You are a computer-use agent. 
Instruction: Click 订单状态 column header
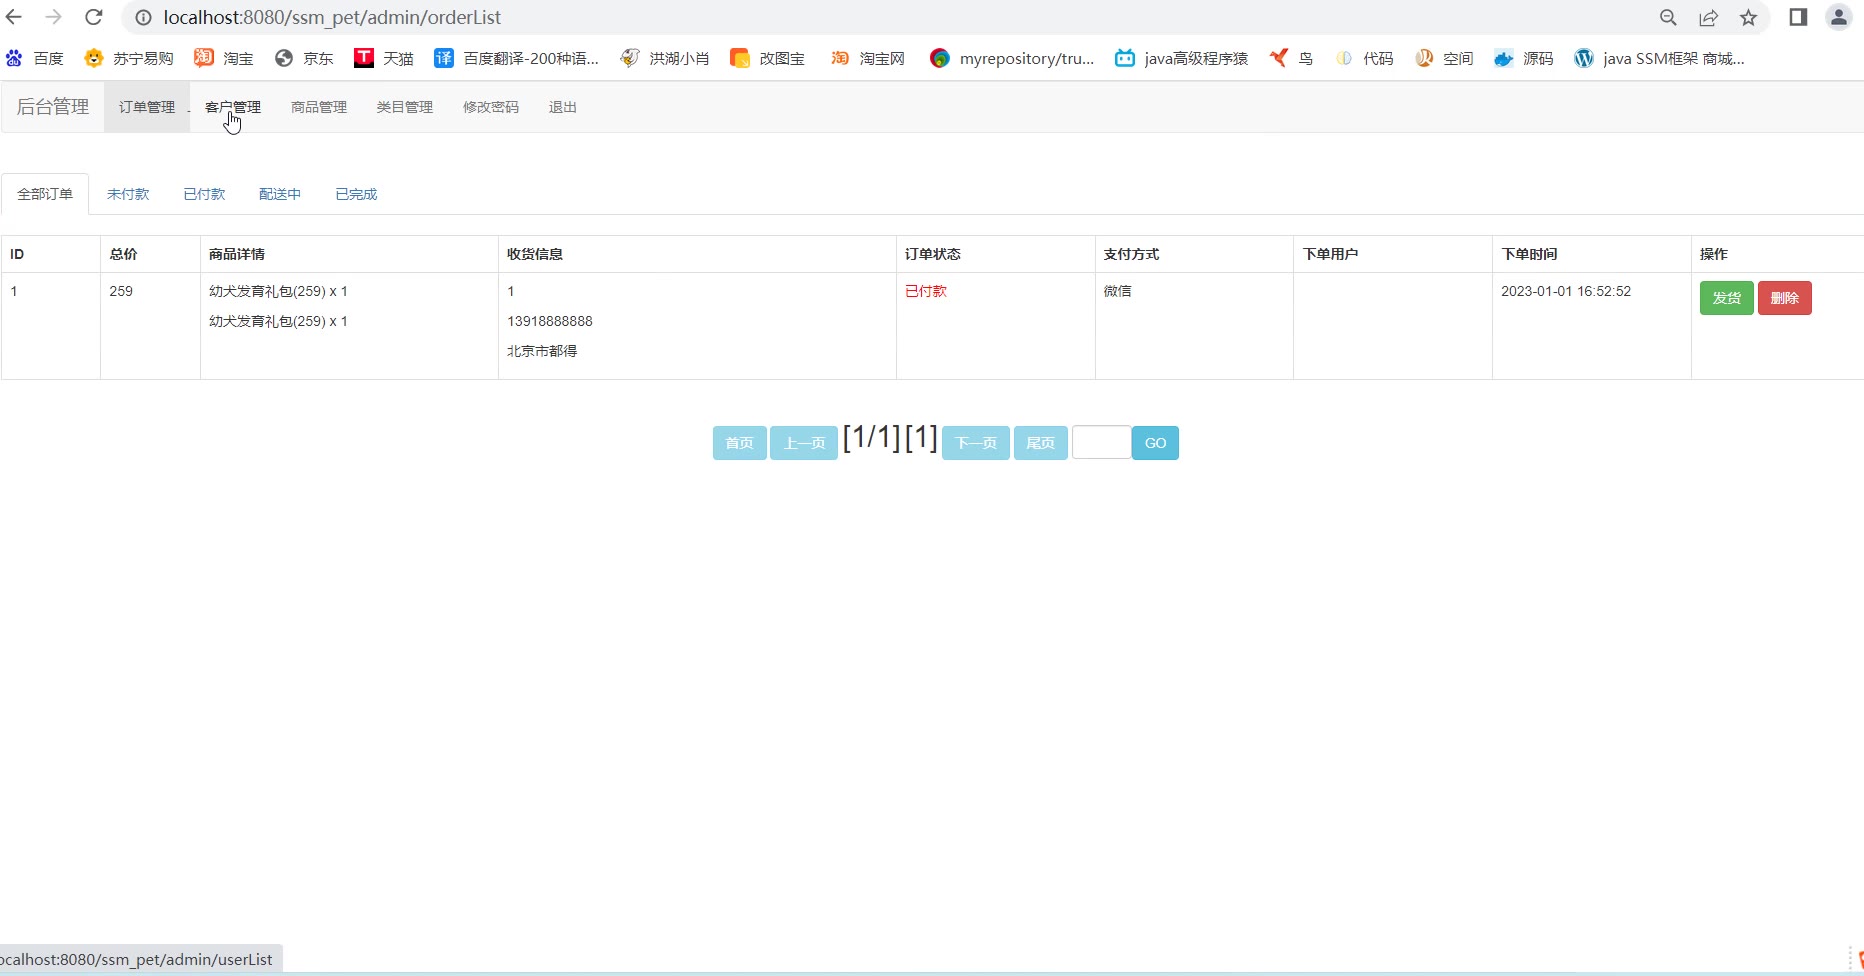[933, 254]
